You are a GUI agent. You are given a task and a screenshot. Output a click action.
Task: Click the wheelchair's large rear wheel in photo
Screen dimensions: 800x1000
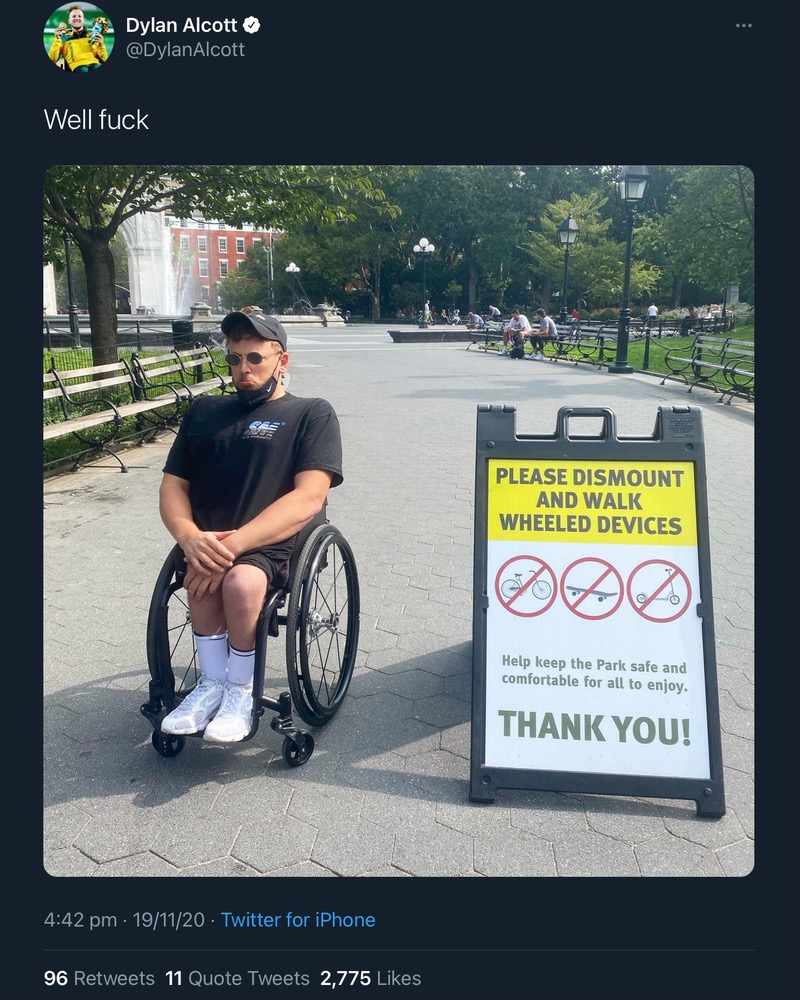(x=323, y=624)
